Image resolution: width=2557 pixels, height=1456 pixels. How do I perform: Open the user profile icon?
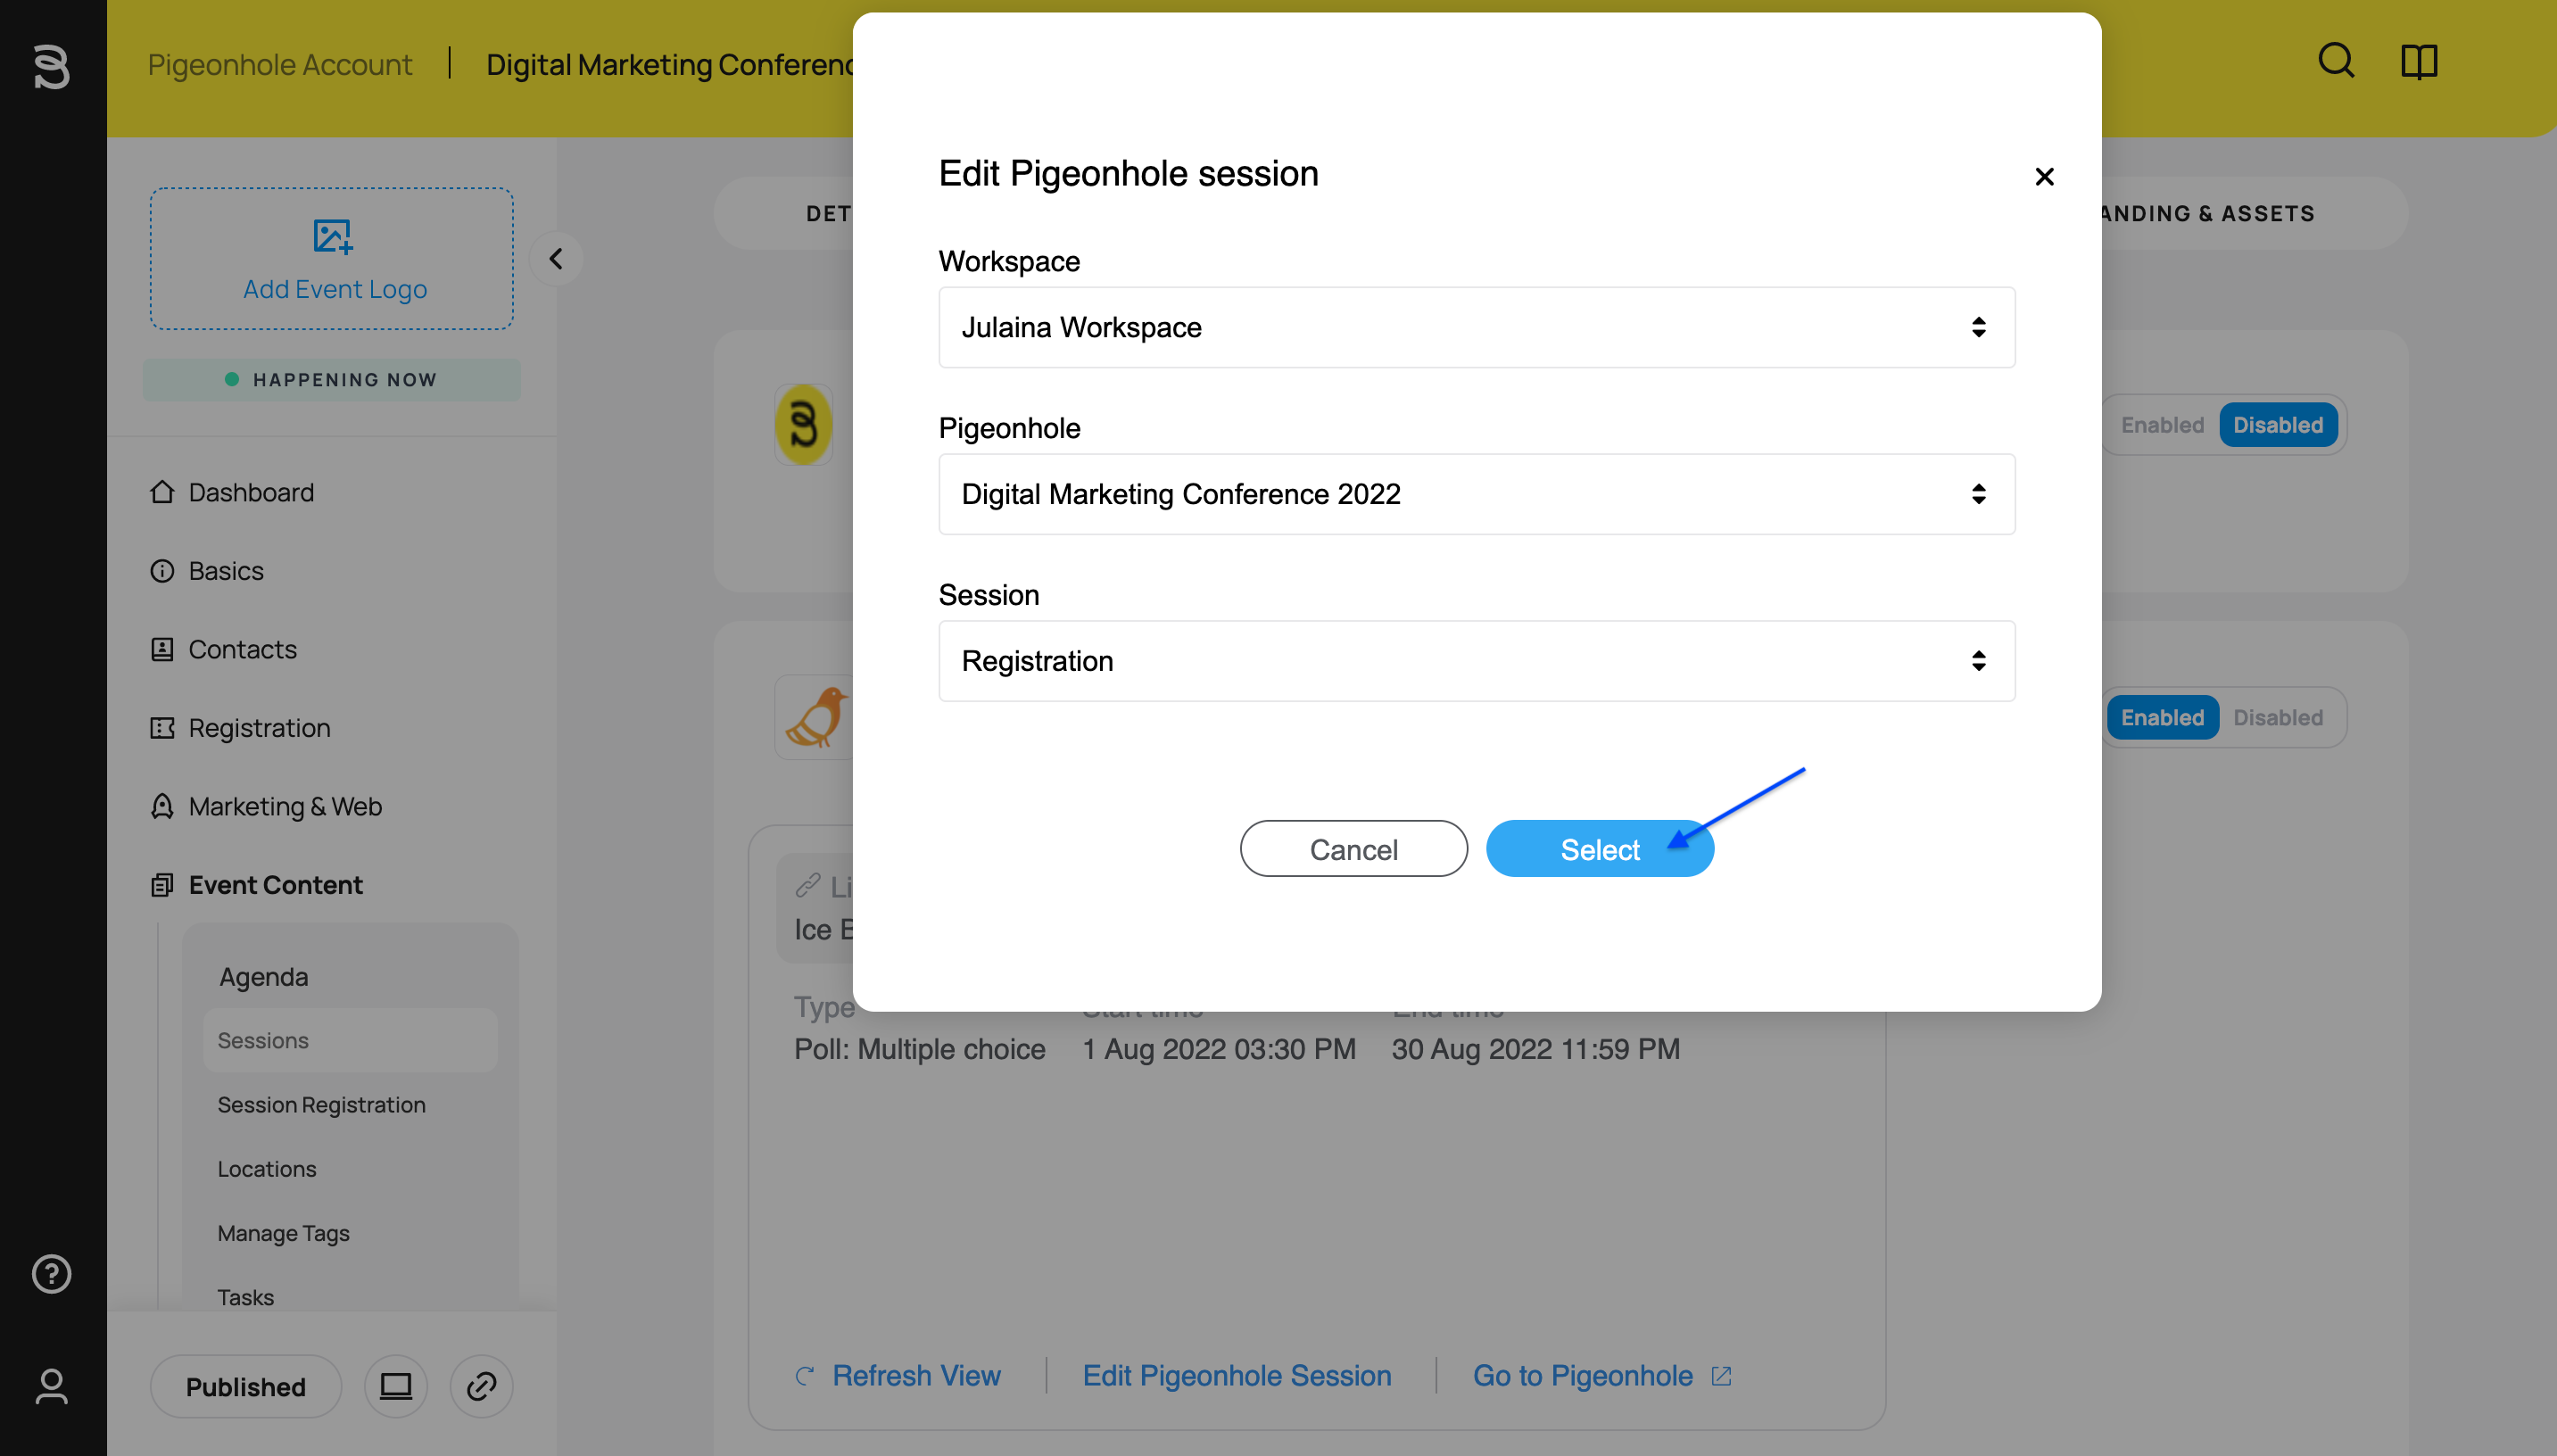pos(52,1386)
